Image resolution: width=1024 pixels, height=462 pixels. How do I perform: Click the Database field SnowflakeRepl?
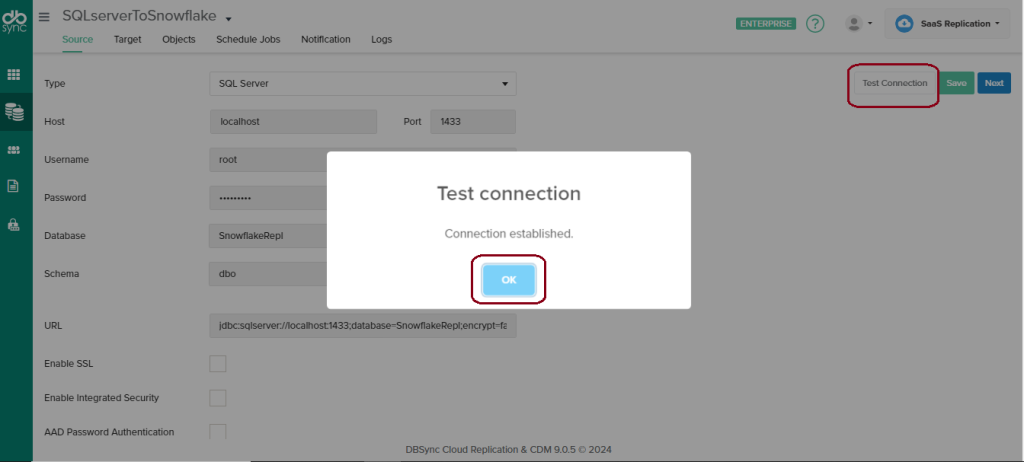click(x=268, y=235)
